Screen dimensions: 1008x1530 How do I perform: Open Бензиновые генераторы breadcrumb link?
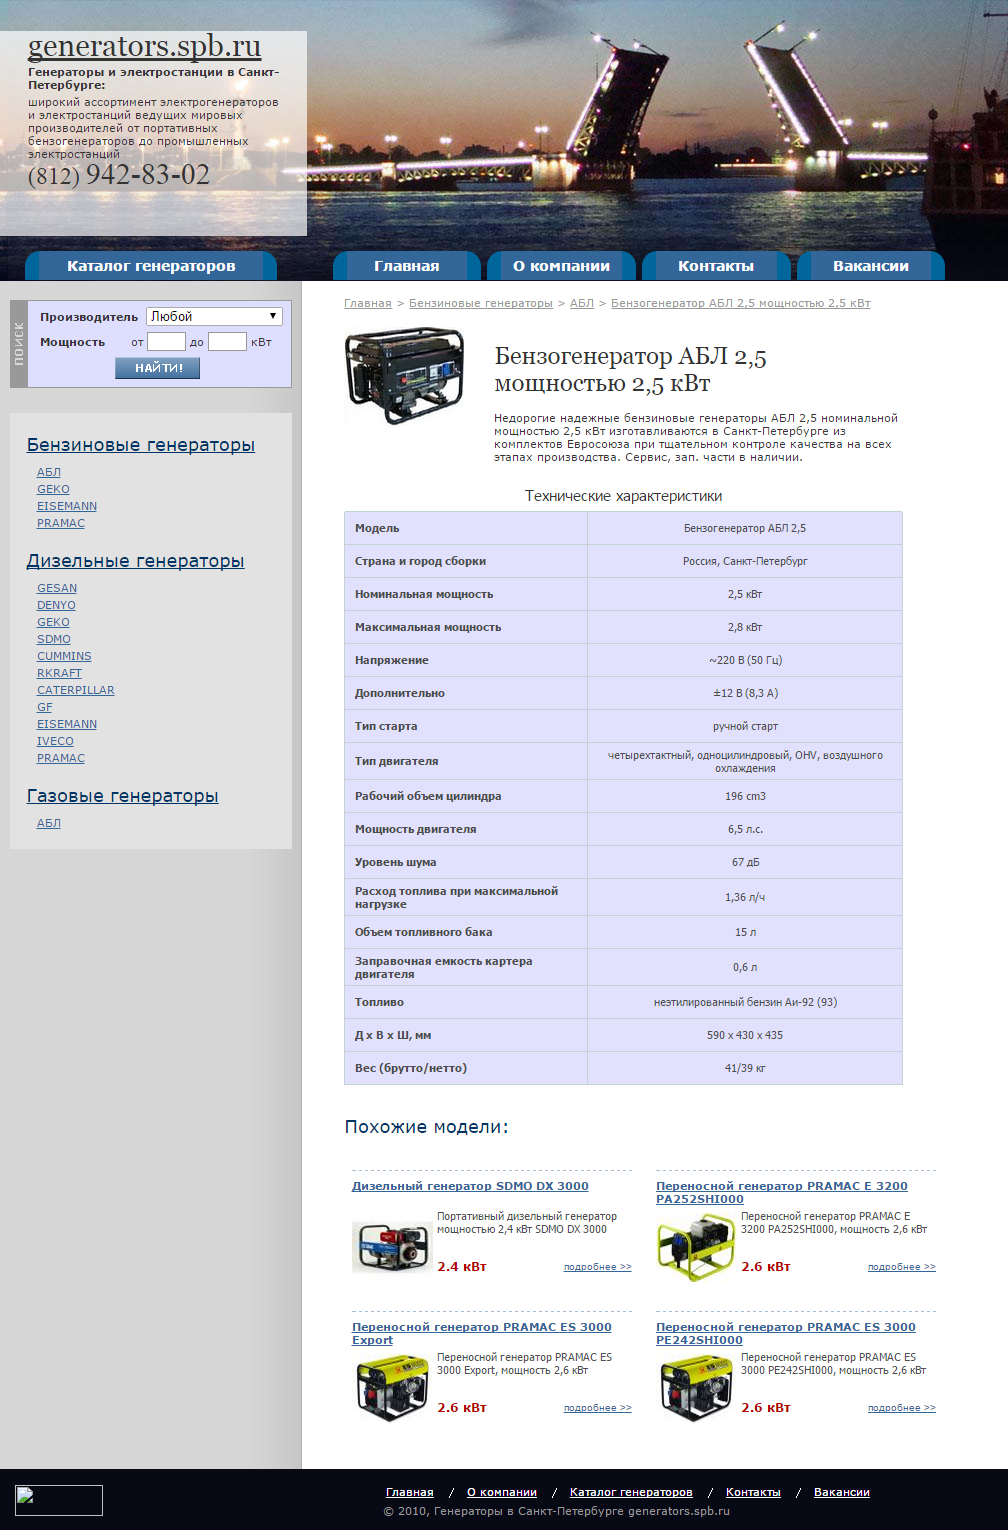(481, 303)
